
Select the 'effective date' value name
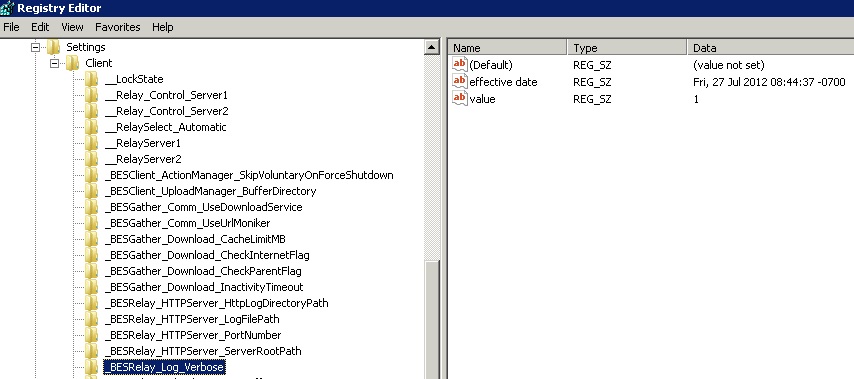tap(503, 82)
